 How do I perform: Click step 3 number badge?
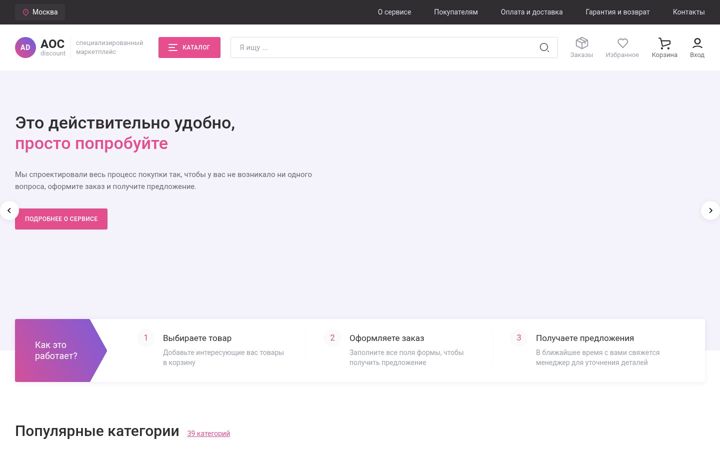[518, 338]
